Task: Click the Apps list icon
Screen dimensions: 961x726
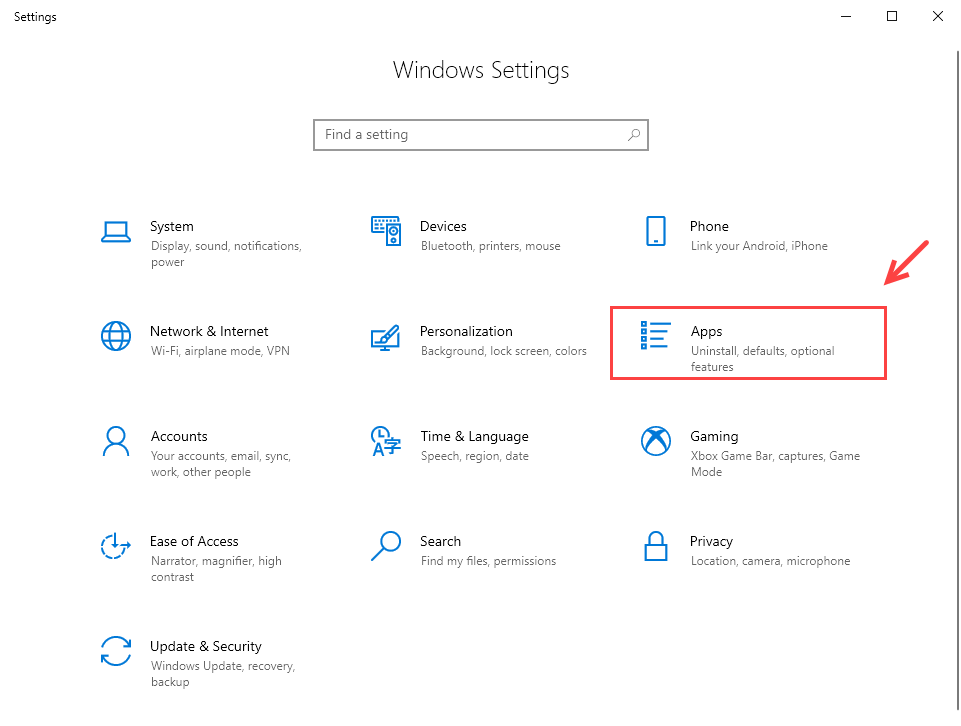Action: pos(656,336)
